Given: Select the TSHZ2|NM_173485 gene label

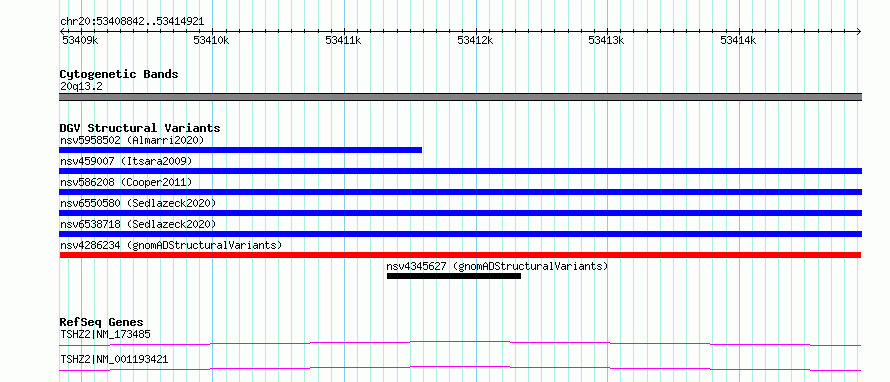Looking at the screenshot, I should (105, 334).
